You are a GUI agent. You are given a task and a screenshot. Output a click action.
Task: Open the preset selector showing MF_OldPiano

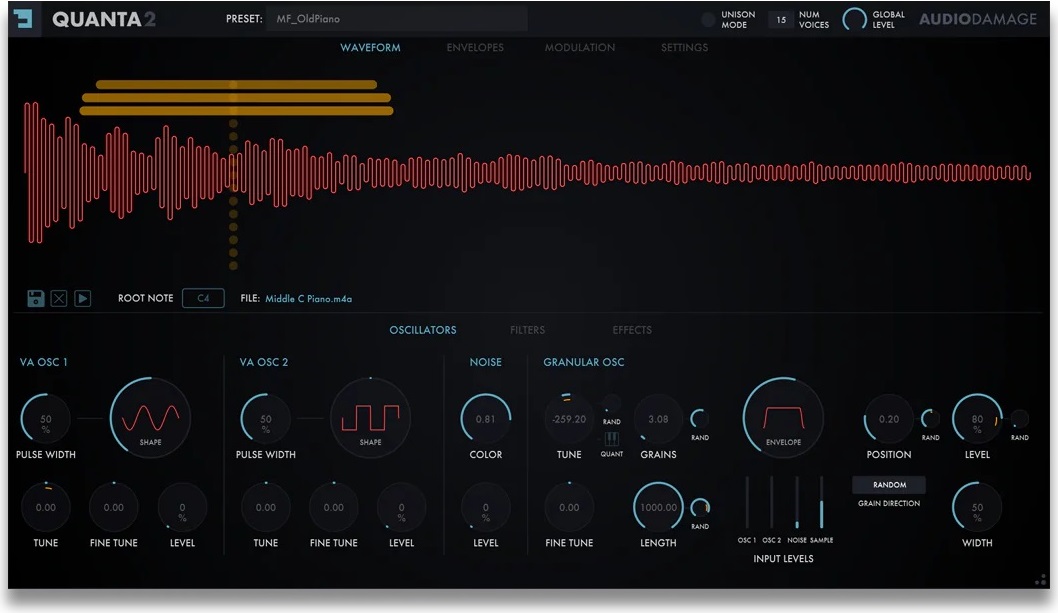(x=396, y=18)
